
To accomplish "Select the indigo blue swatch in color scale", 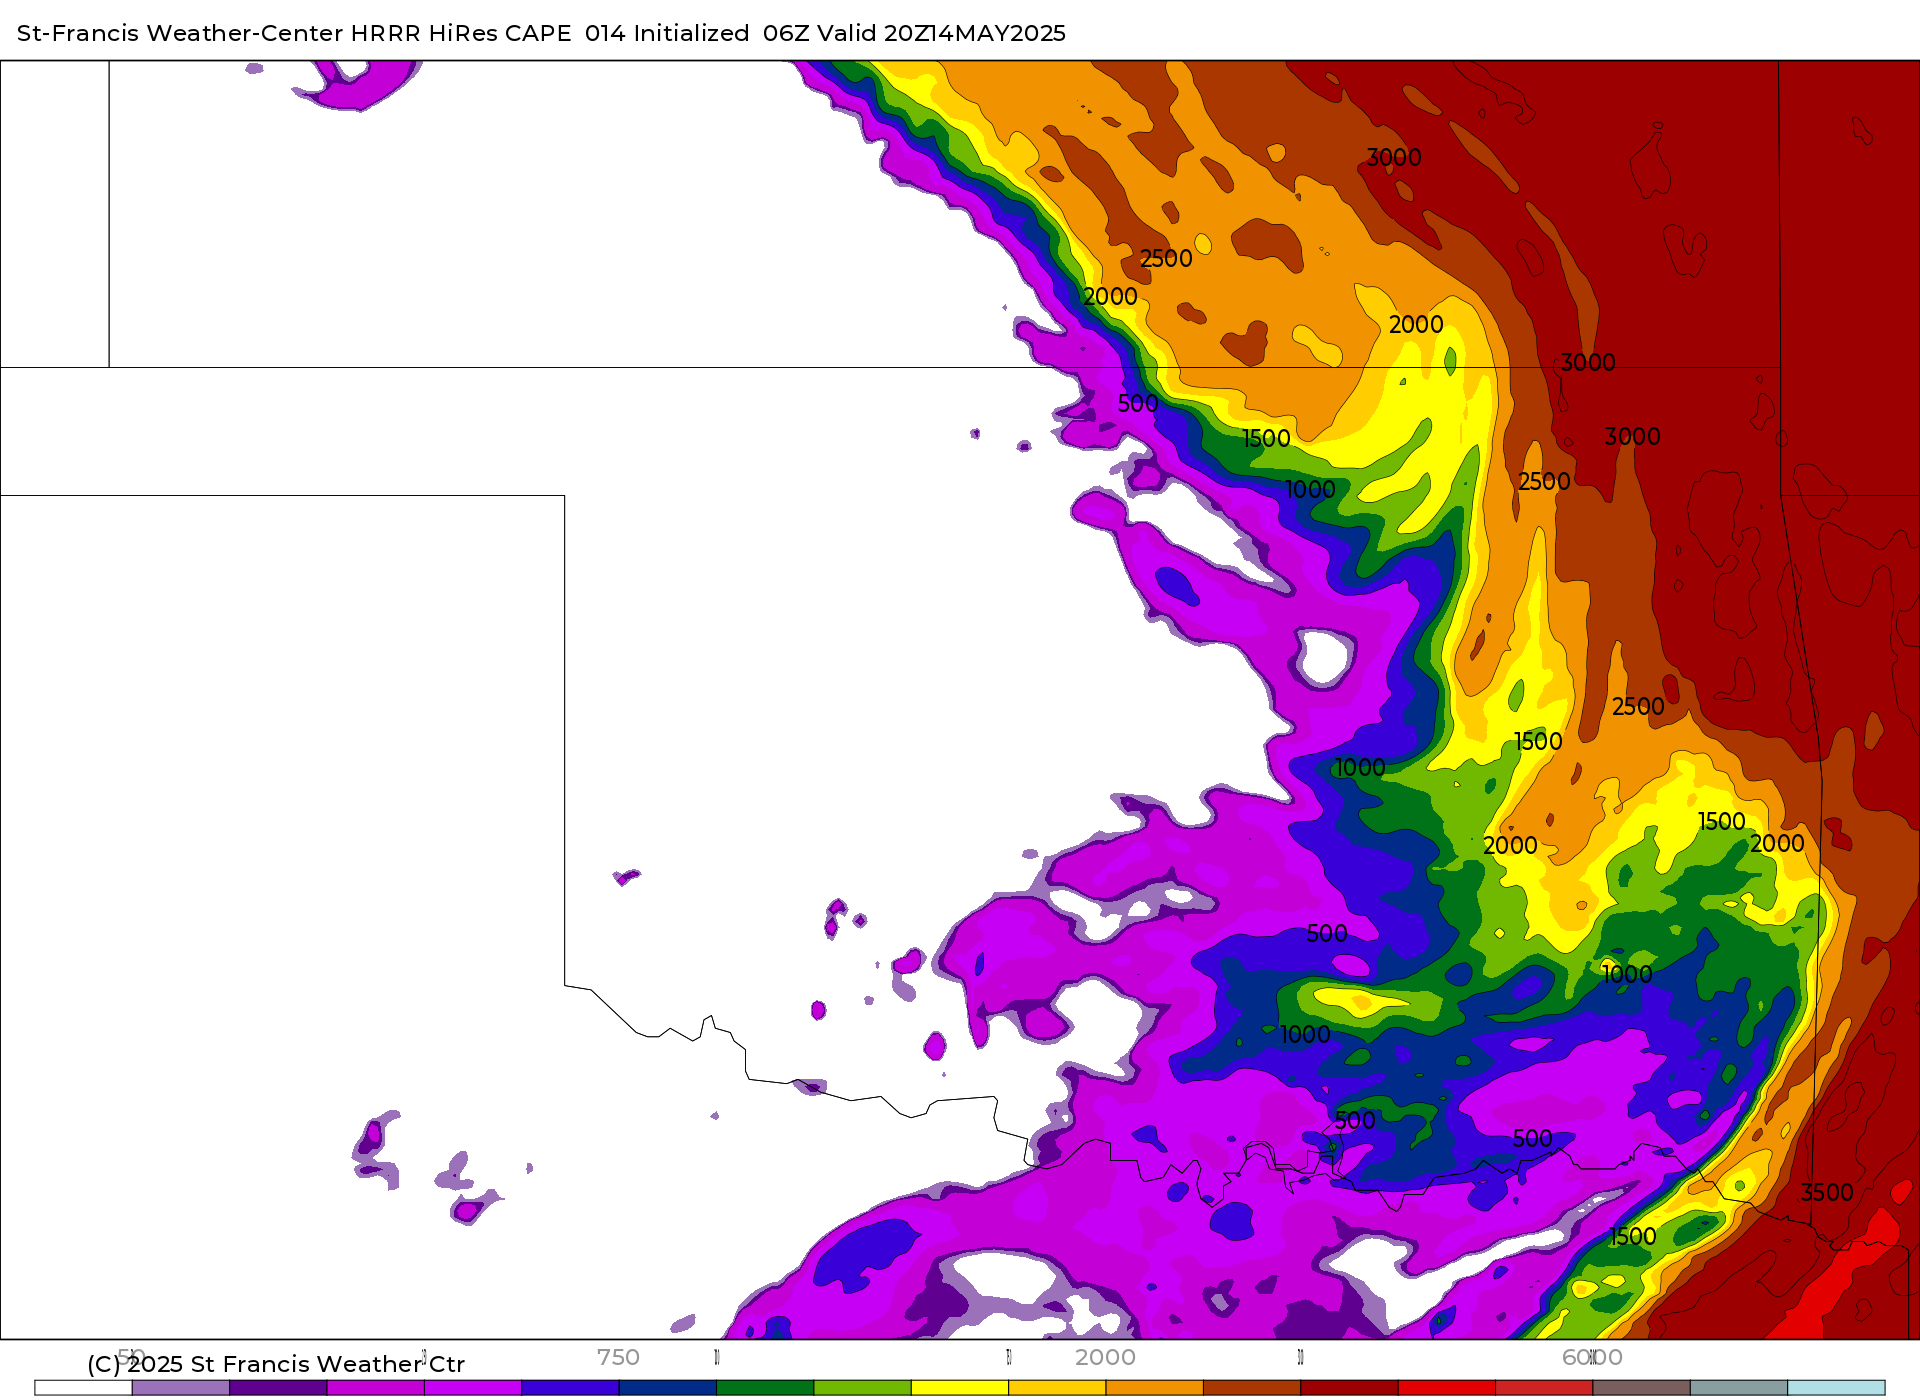I will coord(570,1388).
